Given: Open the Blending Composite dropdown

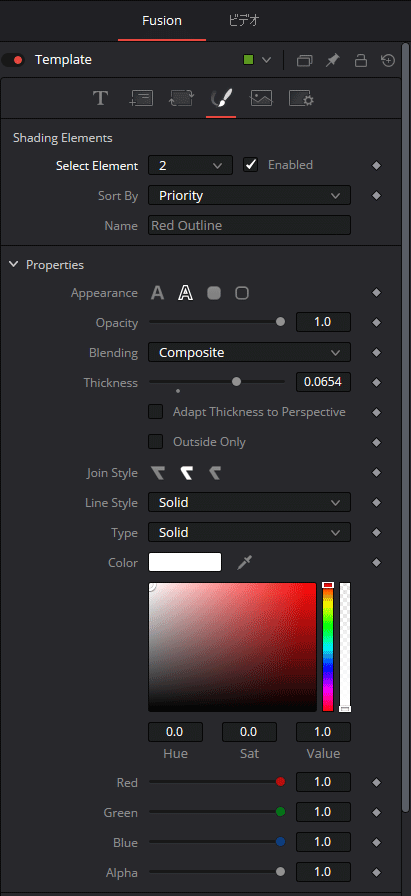Looking at the screenshot, I should click(249, 353).
